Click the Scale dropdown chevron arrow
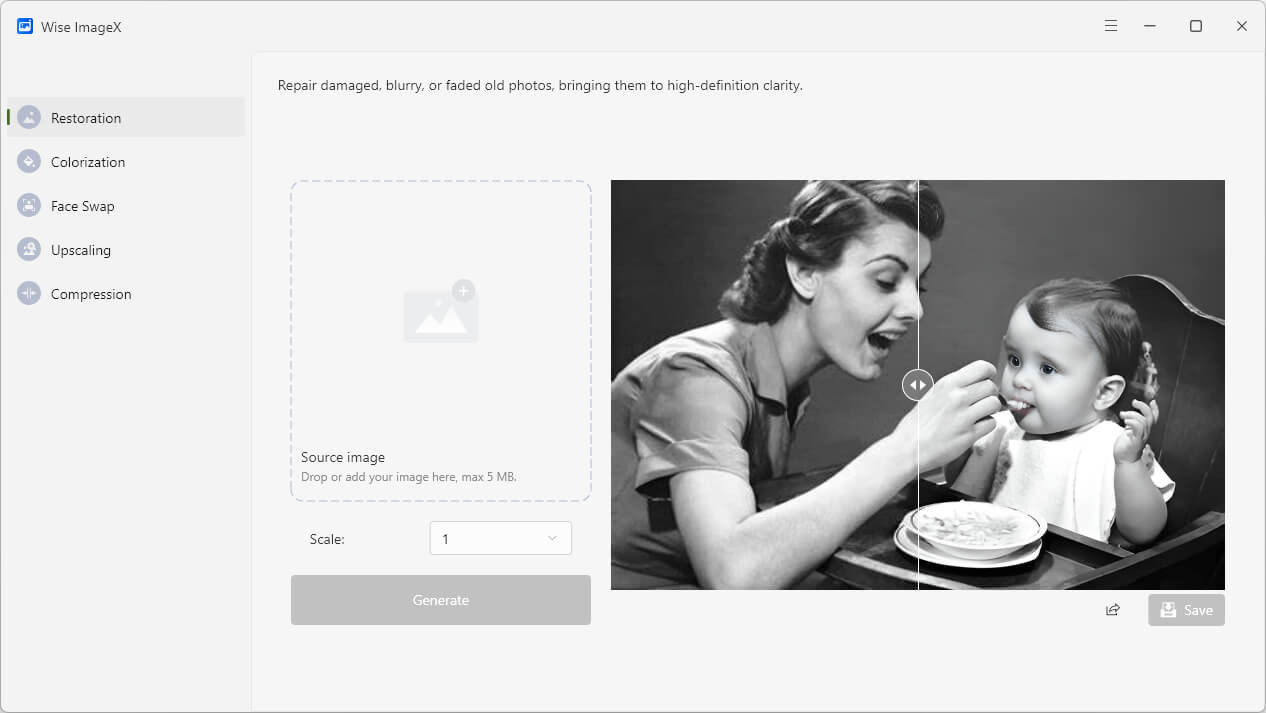Screen dimensions: 1266x713 552,538
